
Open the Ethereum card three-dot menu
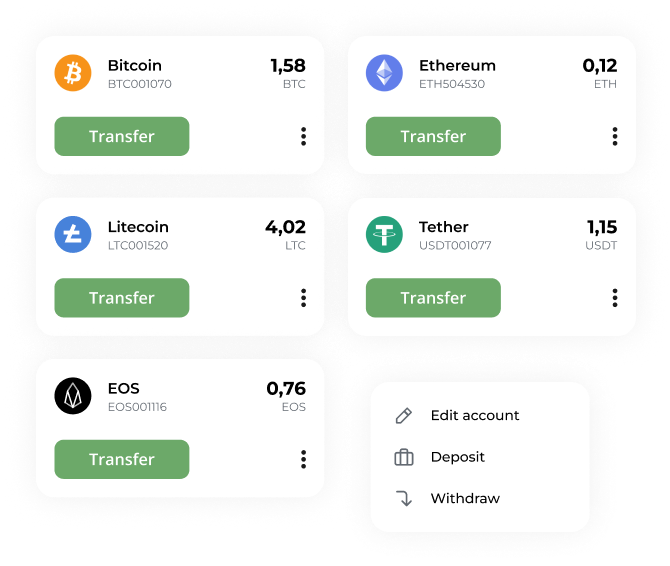pyautogui.click(x=615, y=136)
